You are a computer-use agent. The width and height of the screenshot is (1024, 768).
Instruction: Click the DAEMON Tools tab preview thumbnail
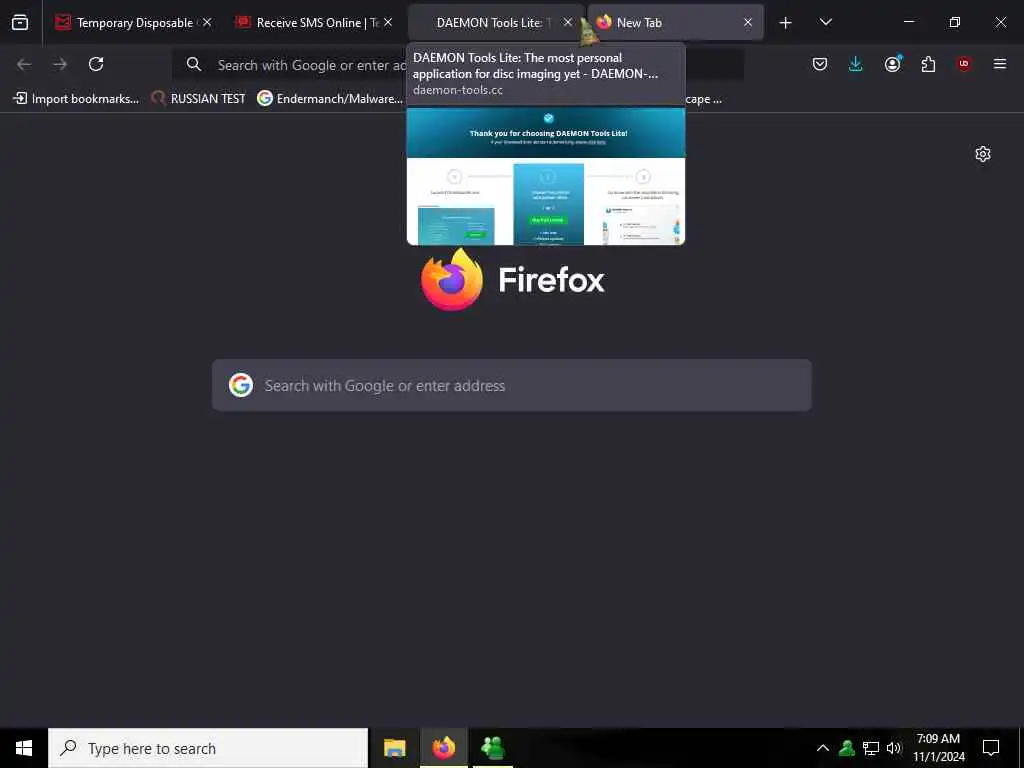click(x=546, y=176)
